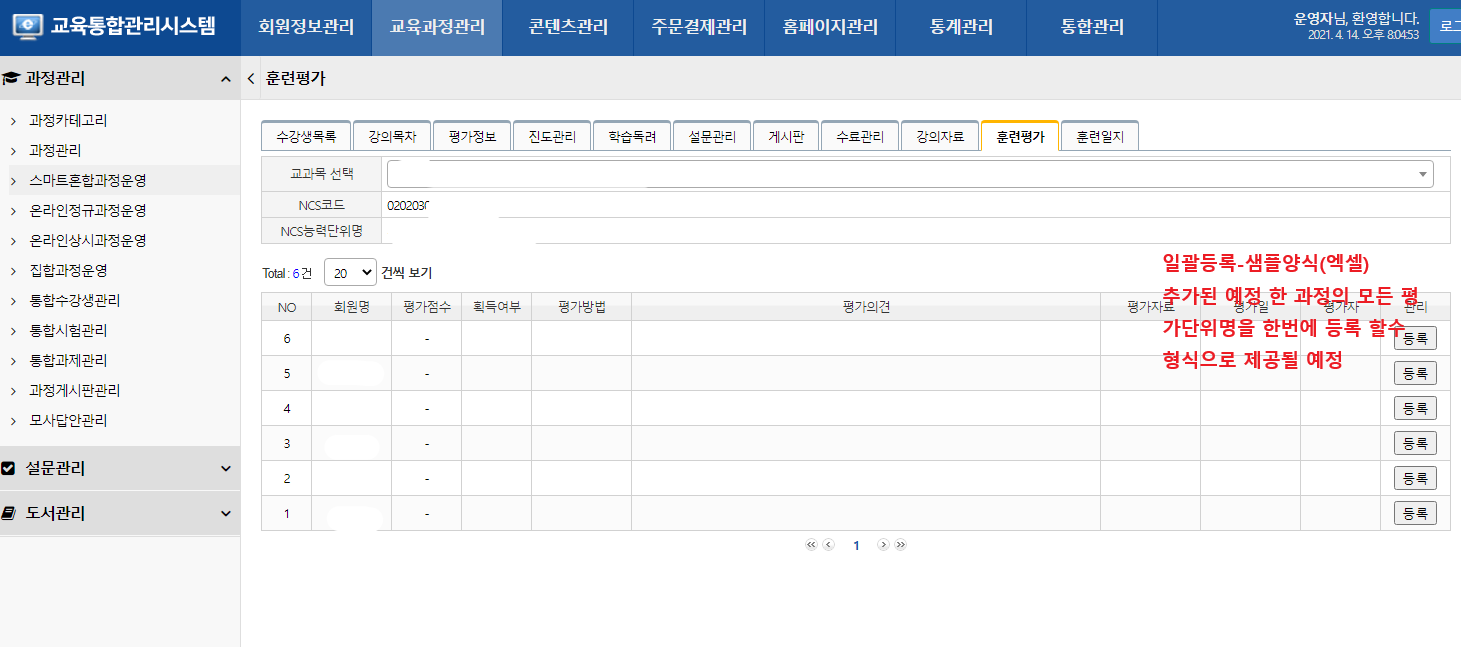Click the 교육통합관리시스템 logo icon
The height and width of the screenshot is (647, 1461).
click(28, 27)
